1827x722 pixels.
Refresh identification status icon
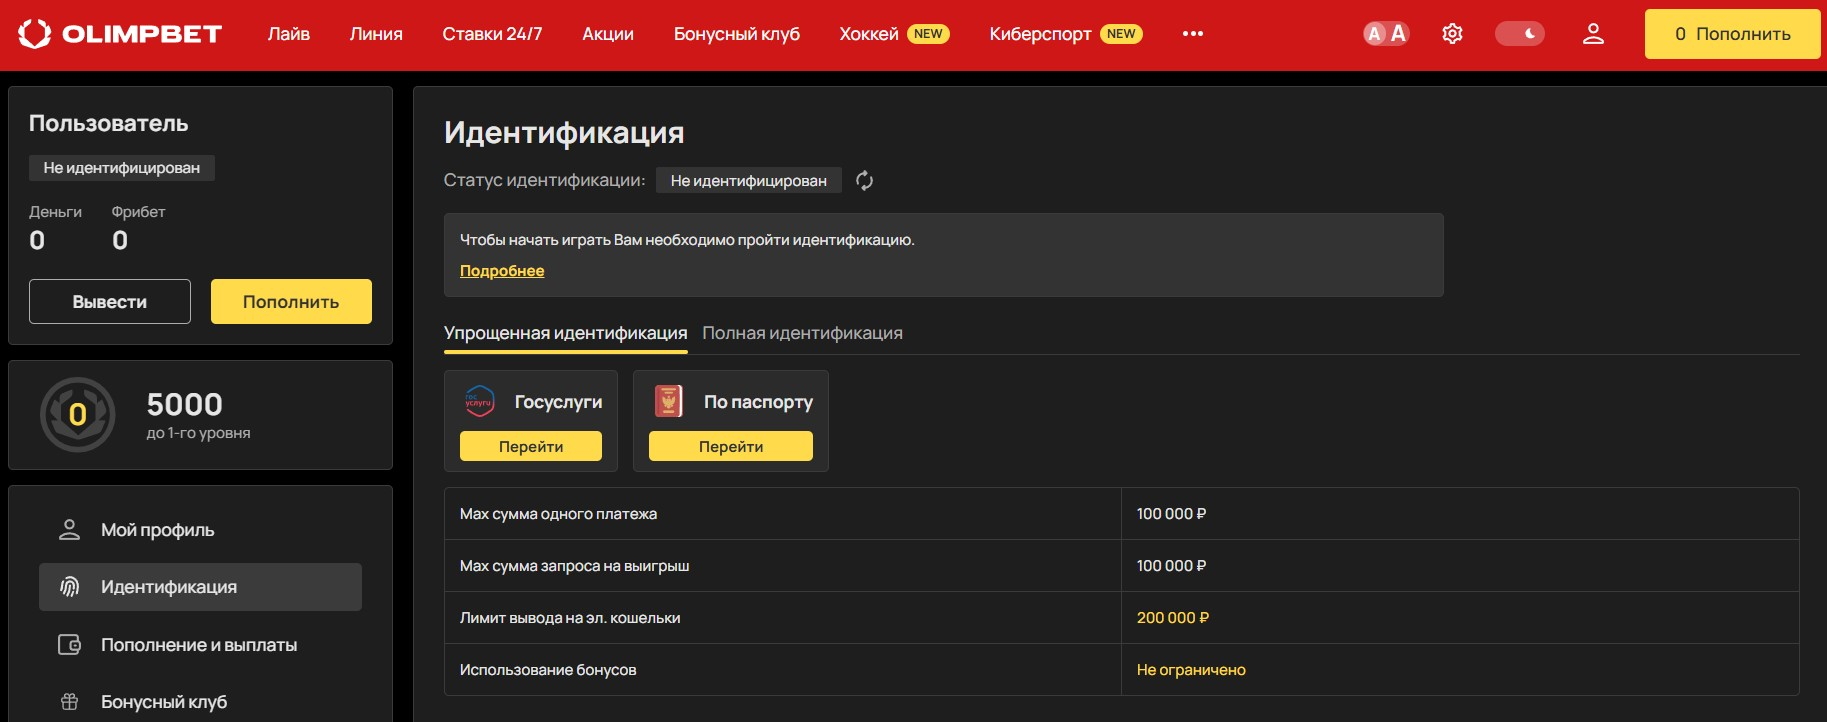pyautogui.click(x=865, y=181)
